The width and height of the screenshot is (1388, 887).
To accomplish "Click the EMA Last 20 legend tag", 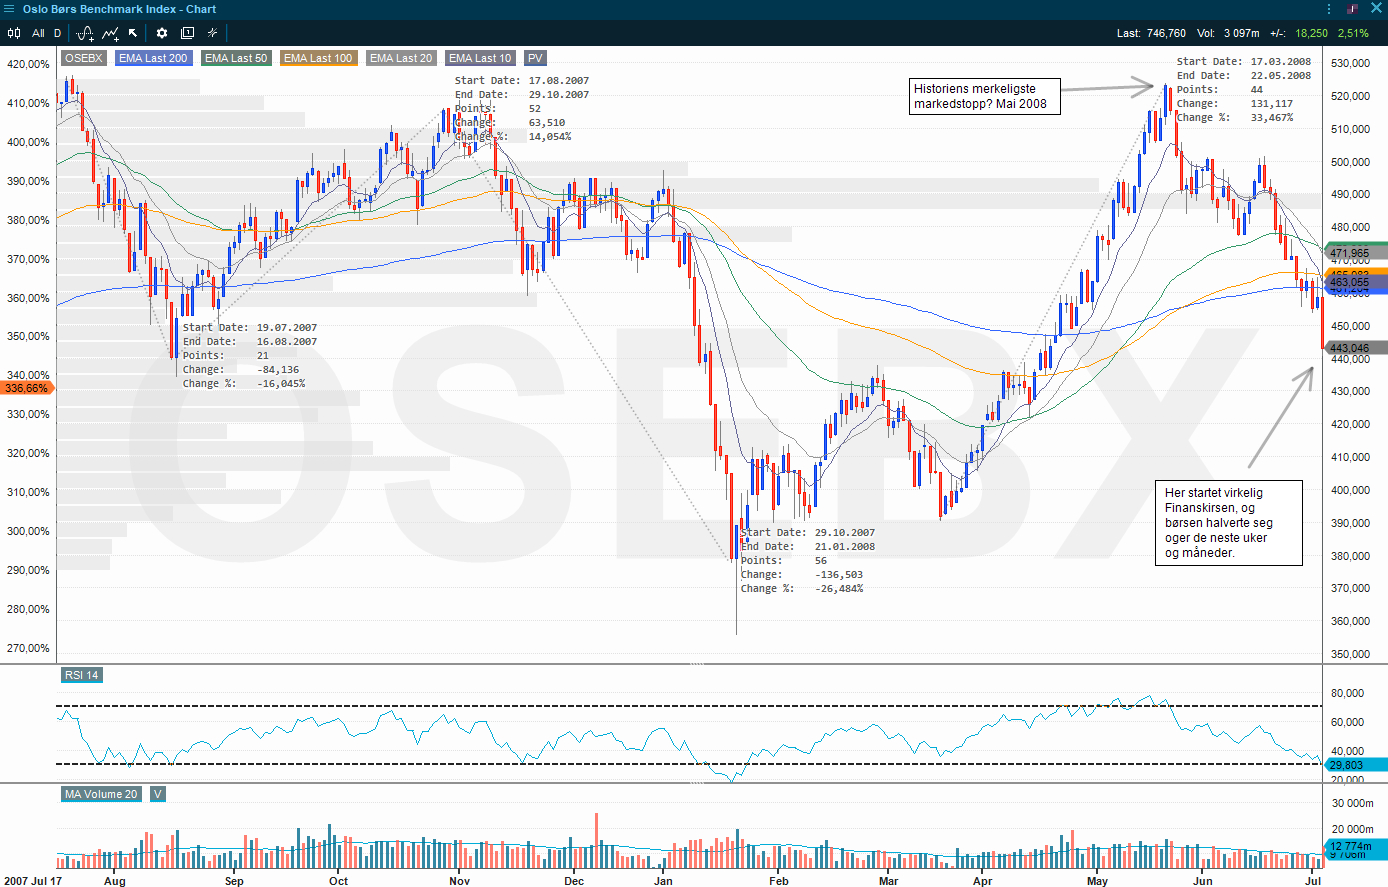I will [401, 58].
